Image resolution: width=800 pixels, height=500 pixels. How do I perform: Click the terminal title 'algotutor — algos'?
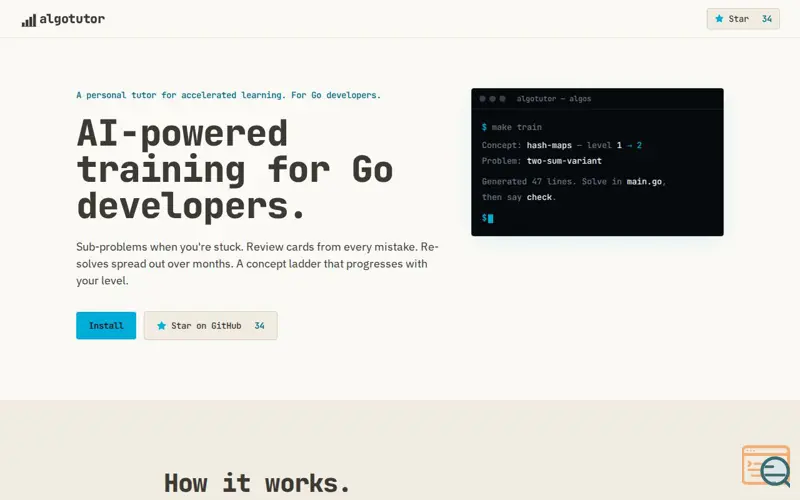pyautogui.click(x=554, y=98)
